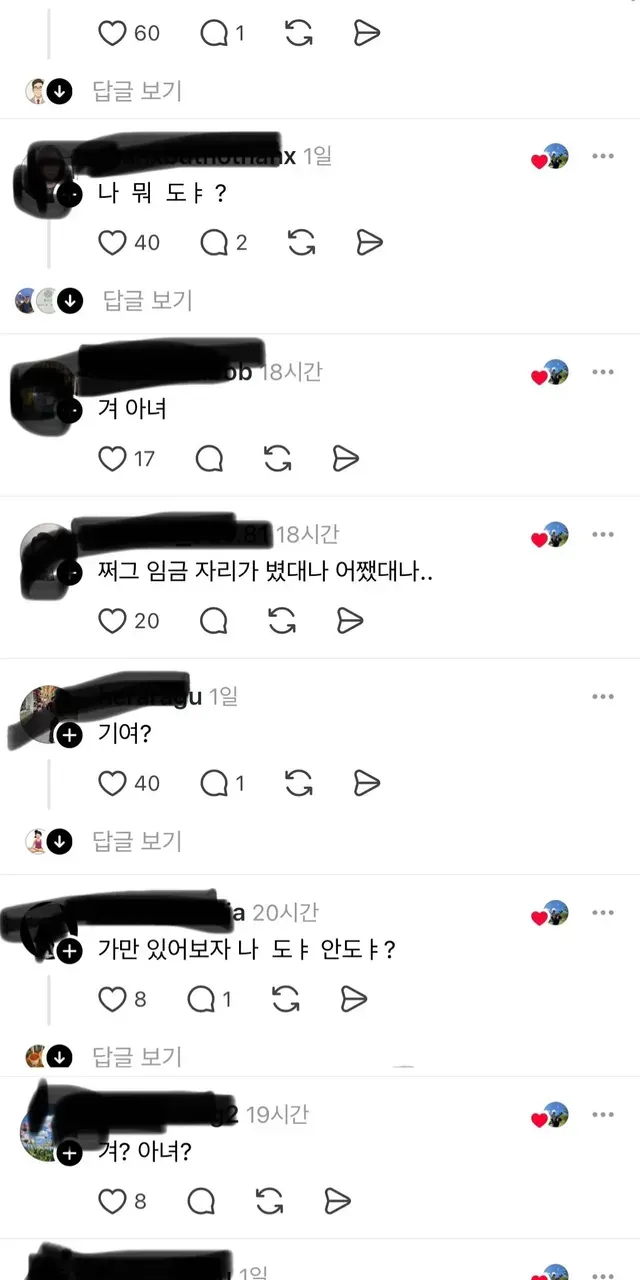Follow the author of "겨? 아녀?" via plus badge
Screen dimensions: 640x1280
click(x=69, y=1153)
